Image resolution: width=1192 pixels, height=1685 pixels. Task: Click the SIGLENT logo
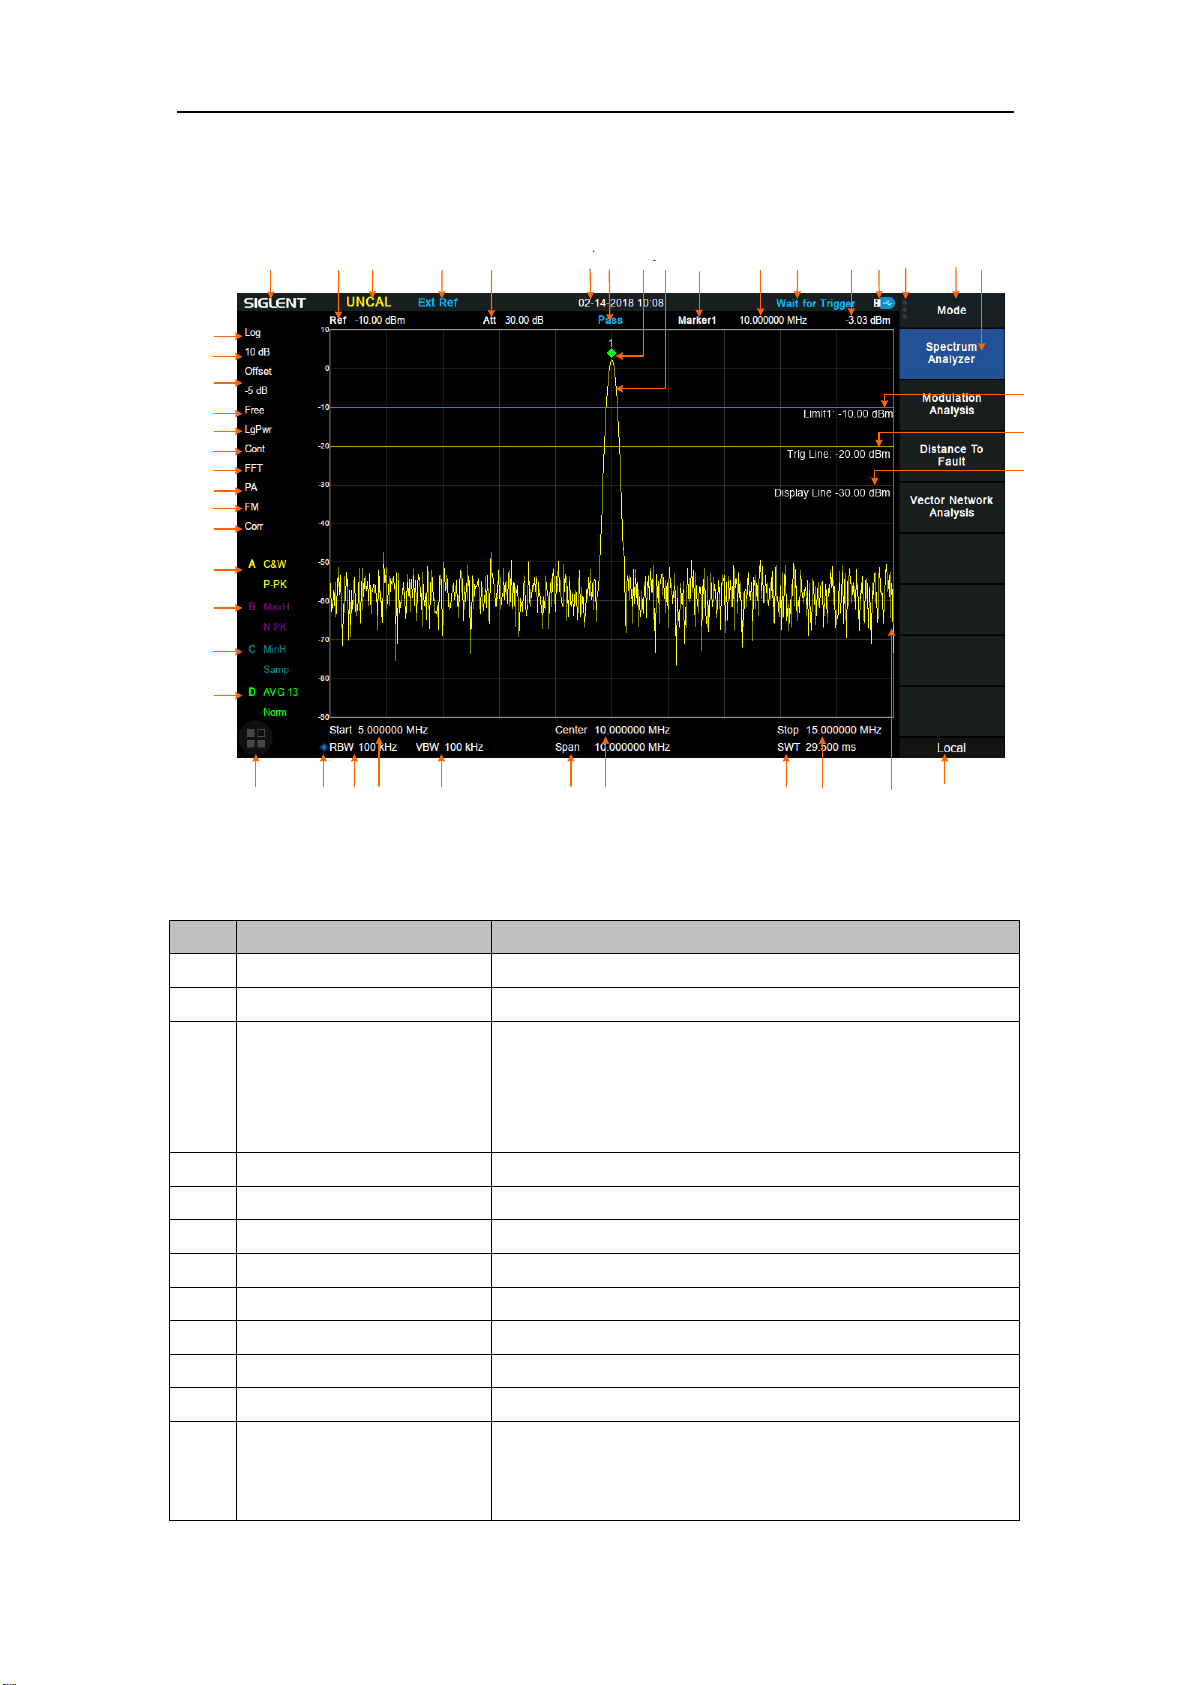[x=274, y=303]
